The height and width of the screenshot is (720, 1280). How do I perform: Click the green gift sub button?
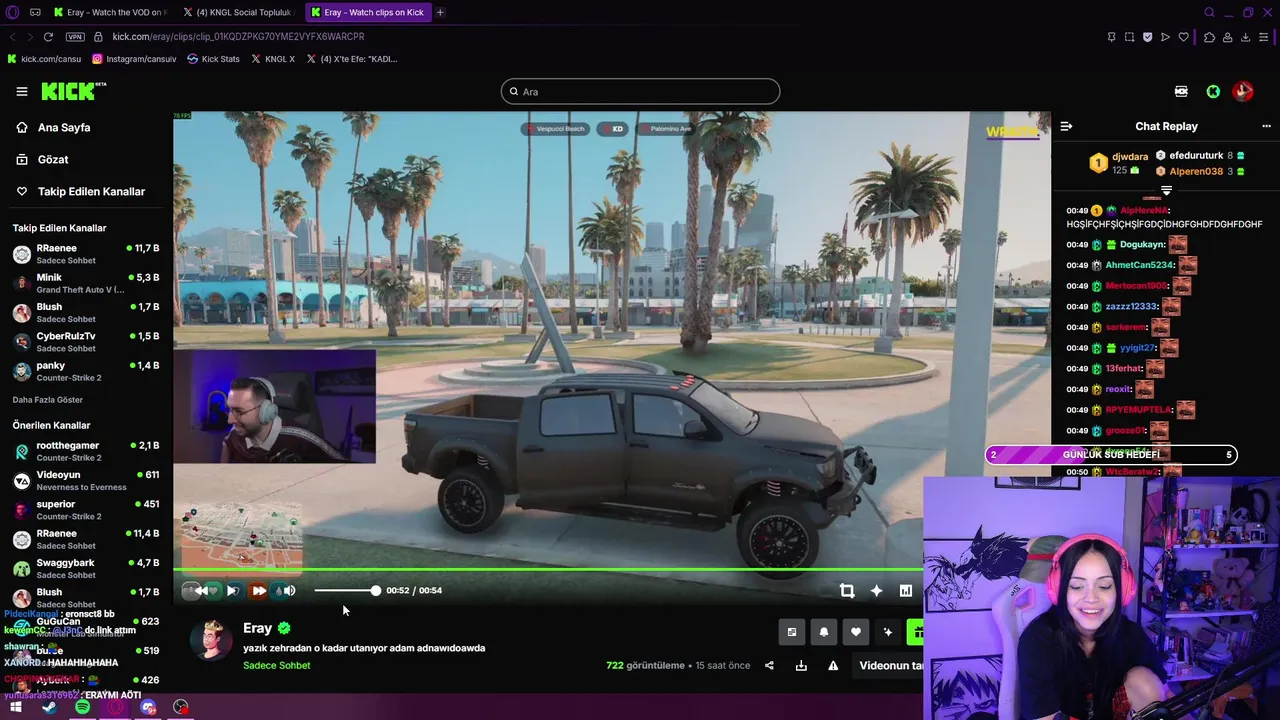(915, 632)
